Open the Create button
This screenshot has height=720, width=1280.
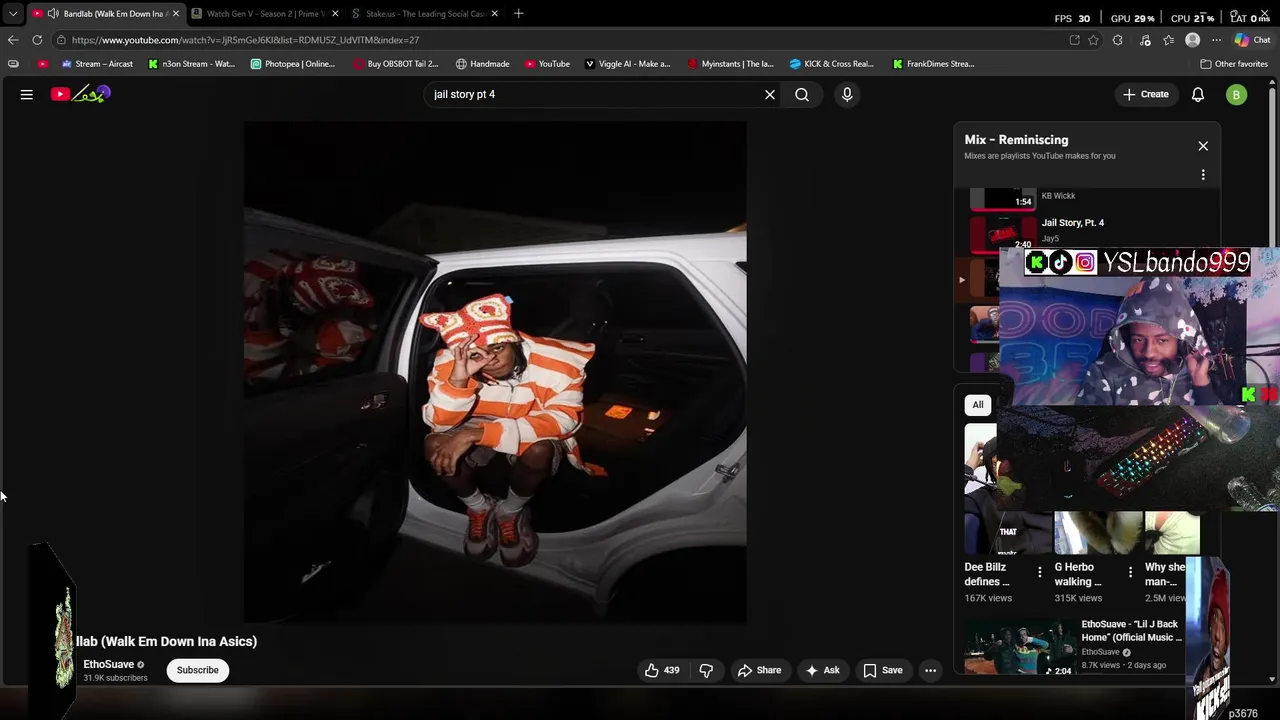(x=1146, y=94)
